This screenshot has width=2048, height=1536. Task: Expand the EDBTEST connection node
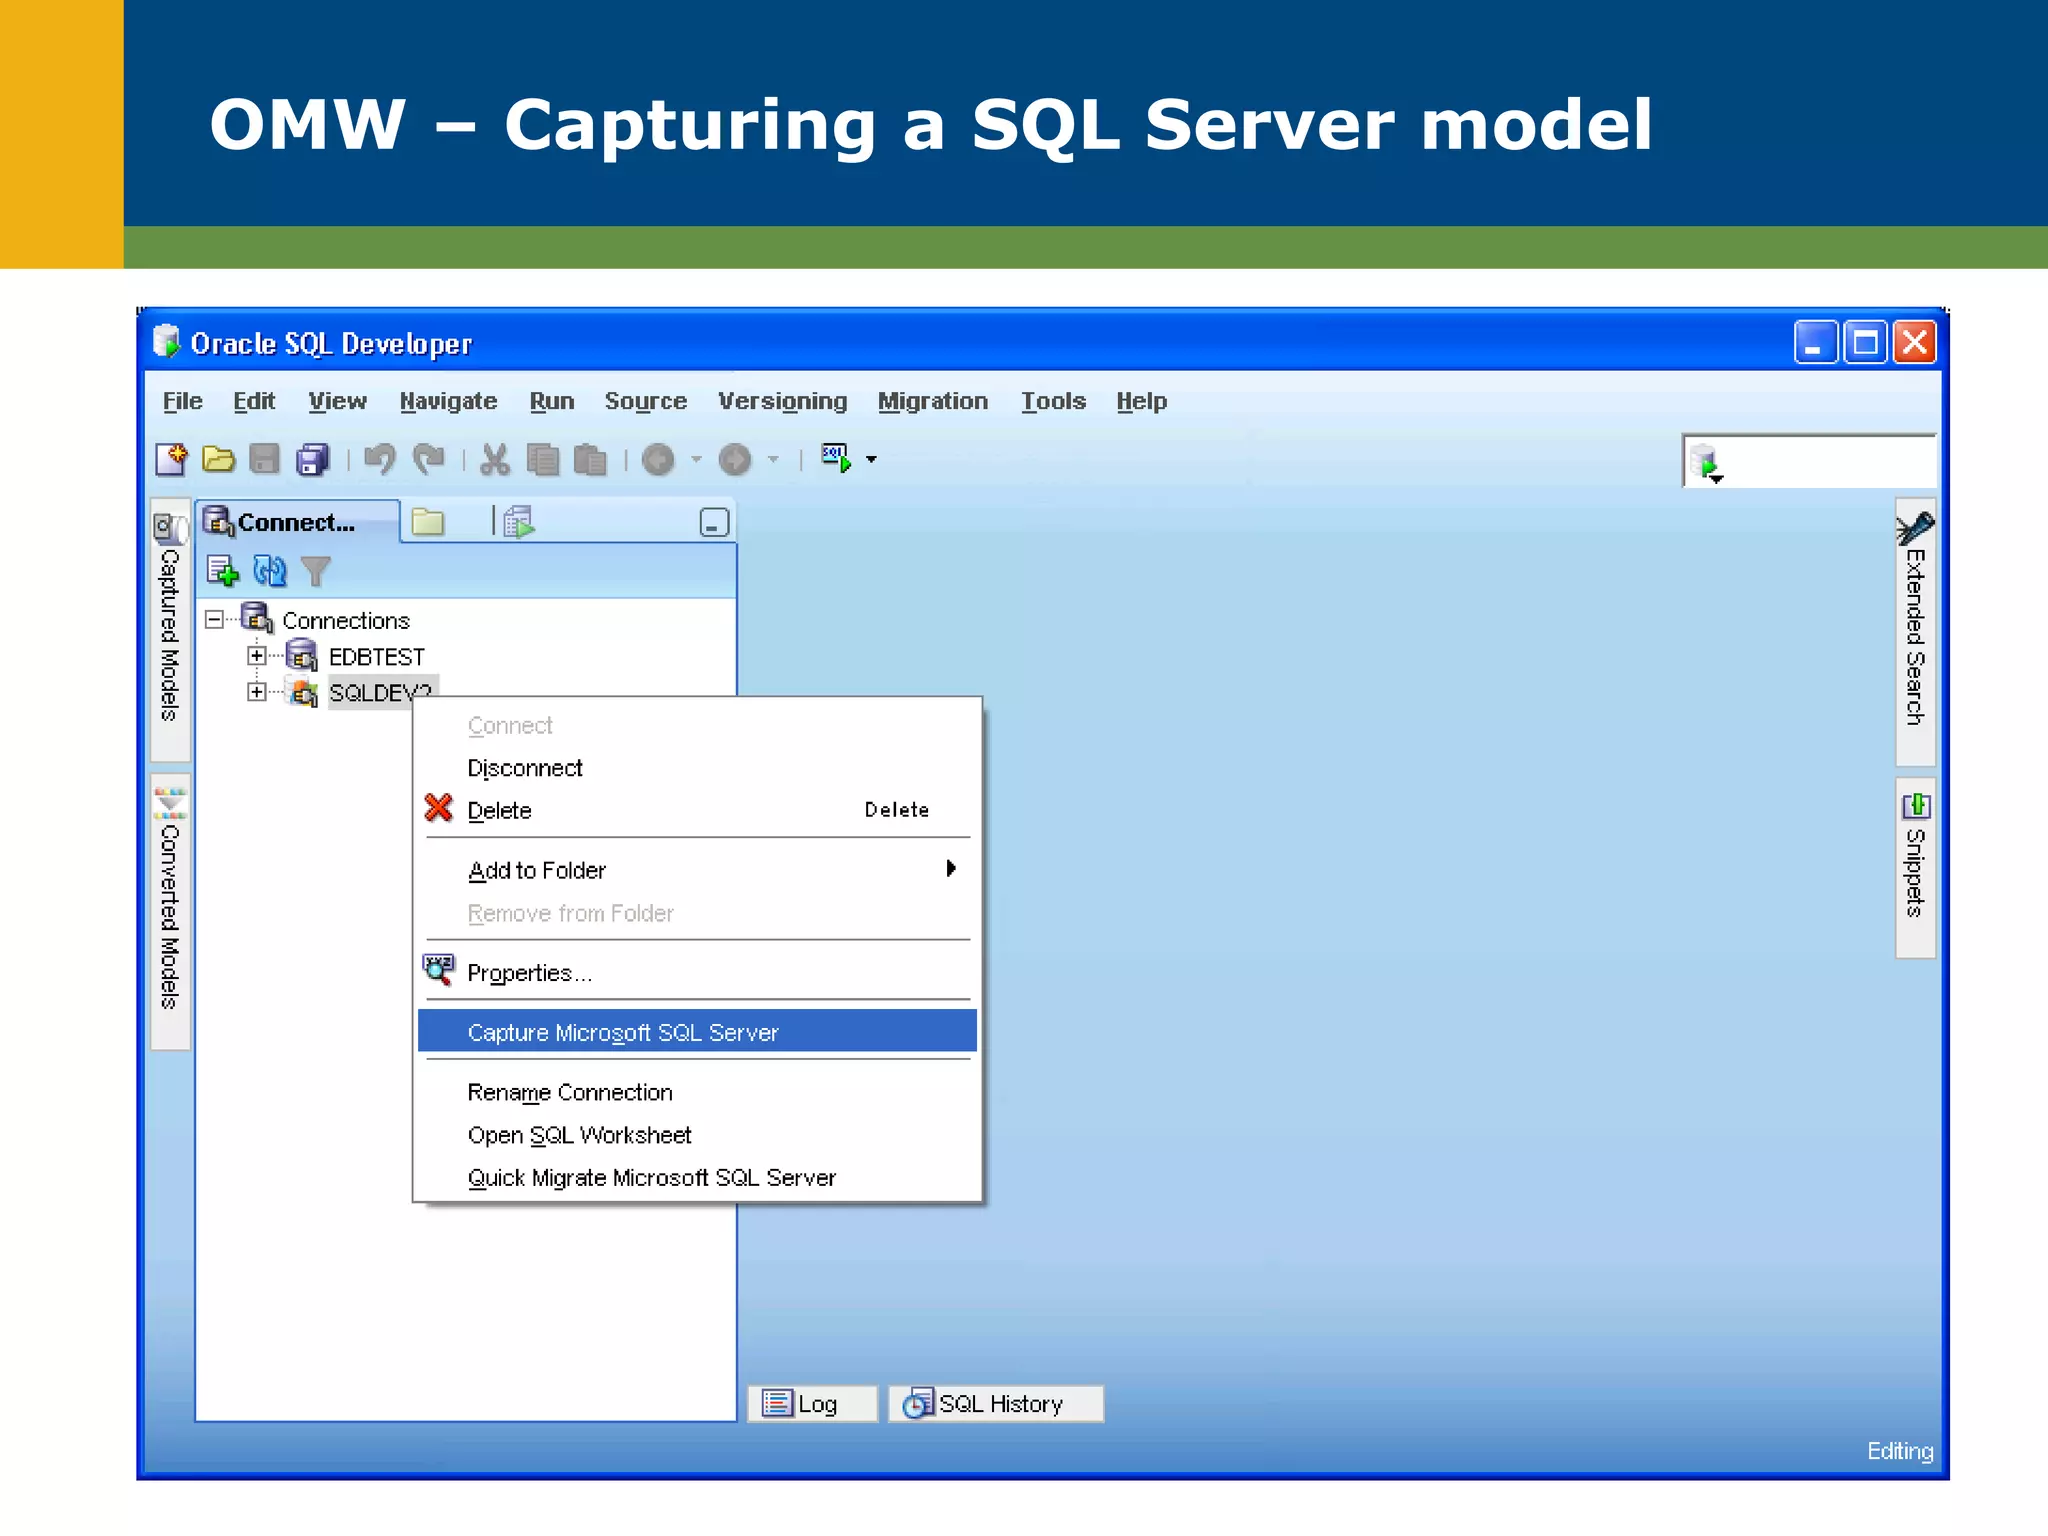257,656
